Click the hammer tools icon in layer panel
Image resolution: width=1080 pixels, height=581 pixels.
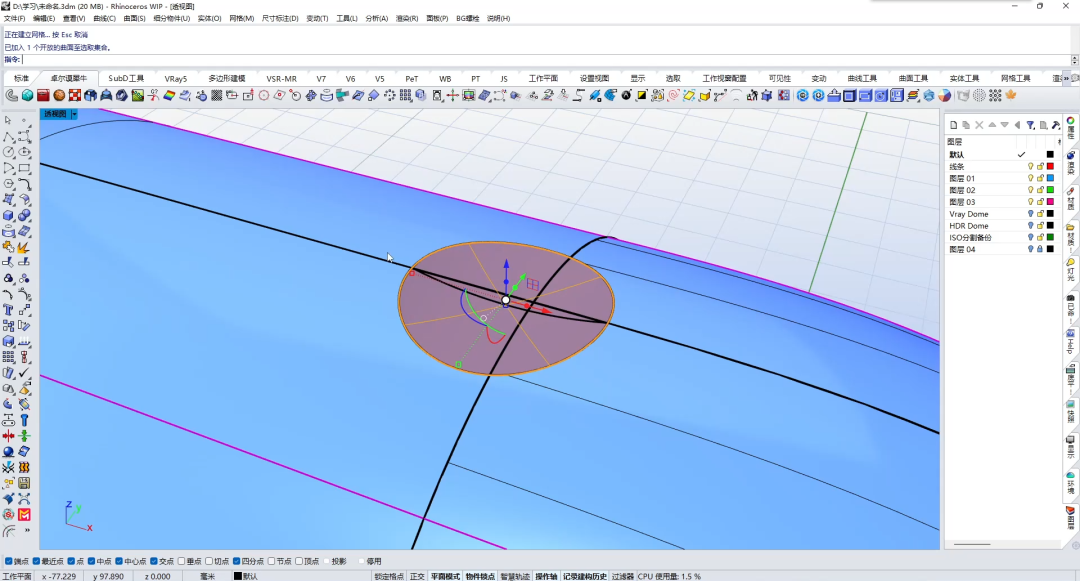(x=1055, y=125)
